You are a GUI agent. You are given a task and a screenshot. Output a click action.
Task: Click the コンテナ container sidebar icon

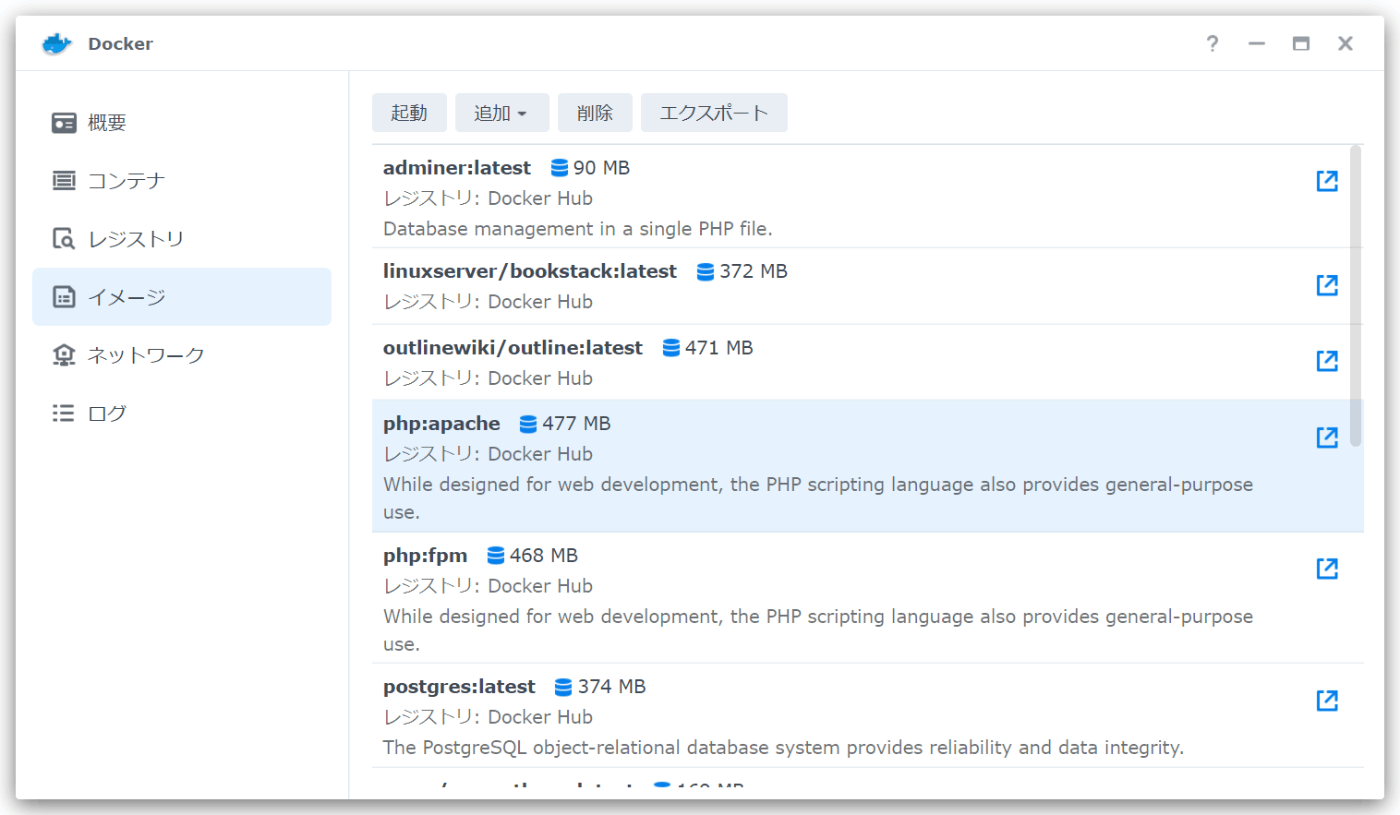[x=64, y=181]
